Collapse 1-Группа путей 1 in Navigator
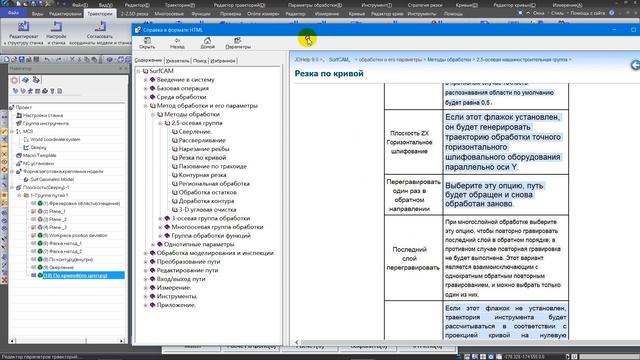 pos(19,196)
